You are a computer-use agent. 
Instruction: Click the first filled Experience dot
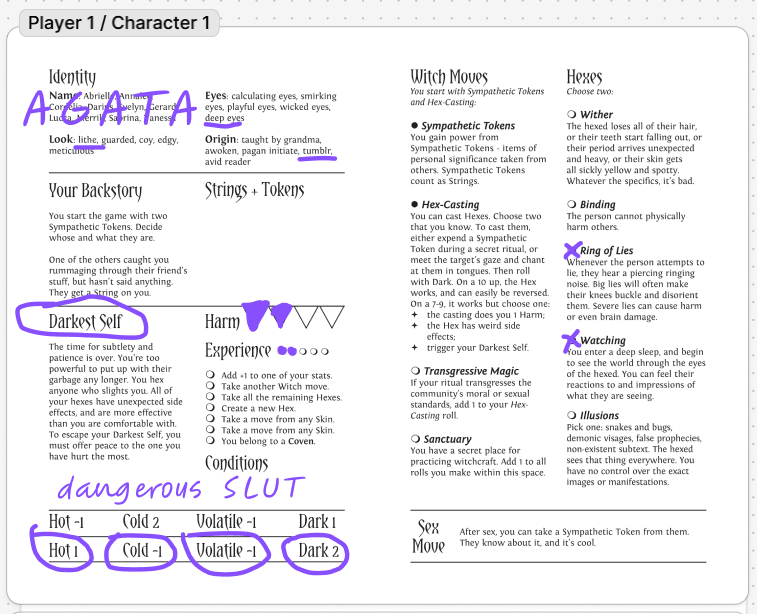coord(283,352)
